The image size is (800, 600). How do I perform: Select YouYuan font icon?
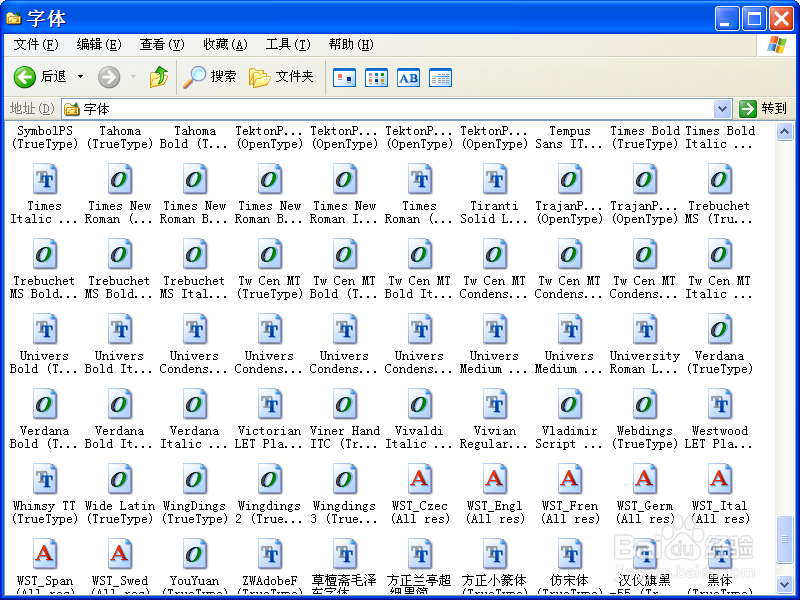point(195,554)
